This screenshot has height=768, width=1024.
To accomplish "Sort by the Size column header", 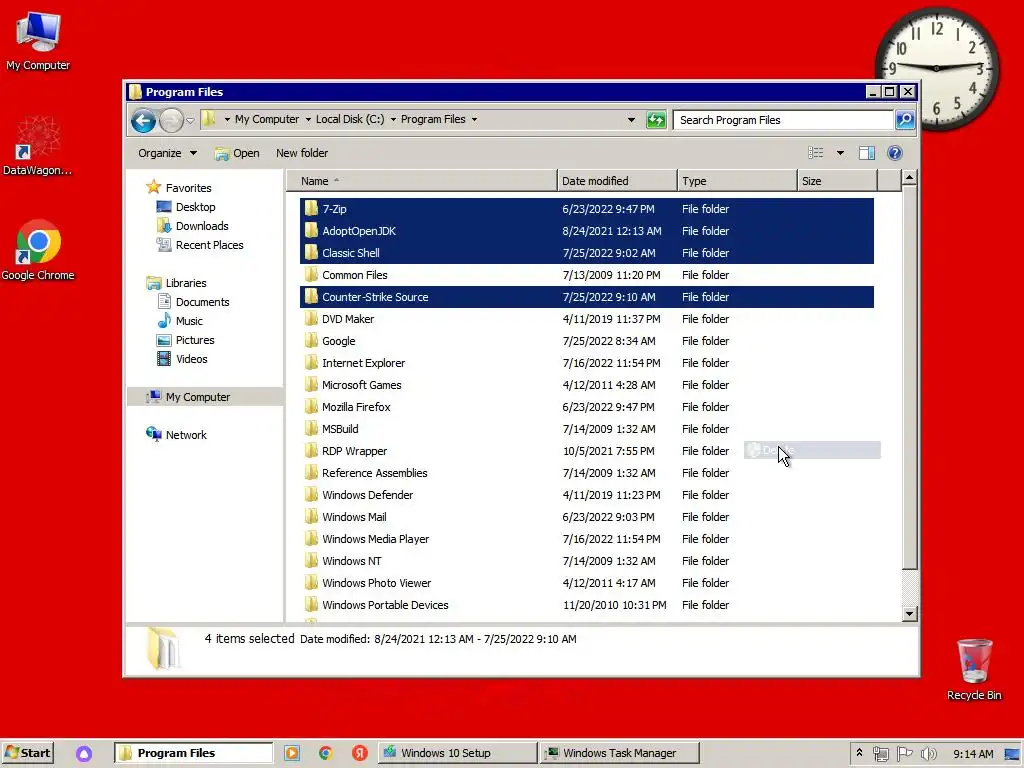I will point(838,181).
